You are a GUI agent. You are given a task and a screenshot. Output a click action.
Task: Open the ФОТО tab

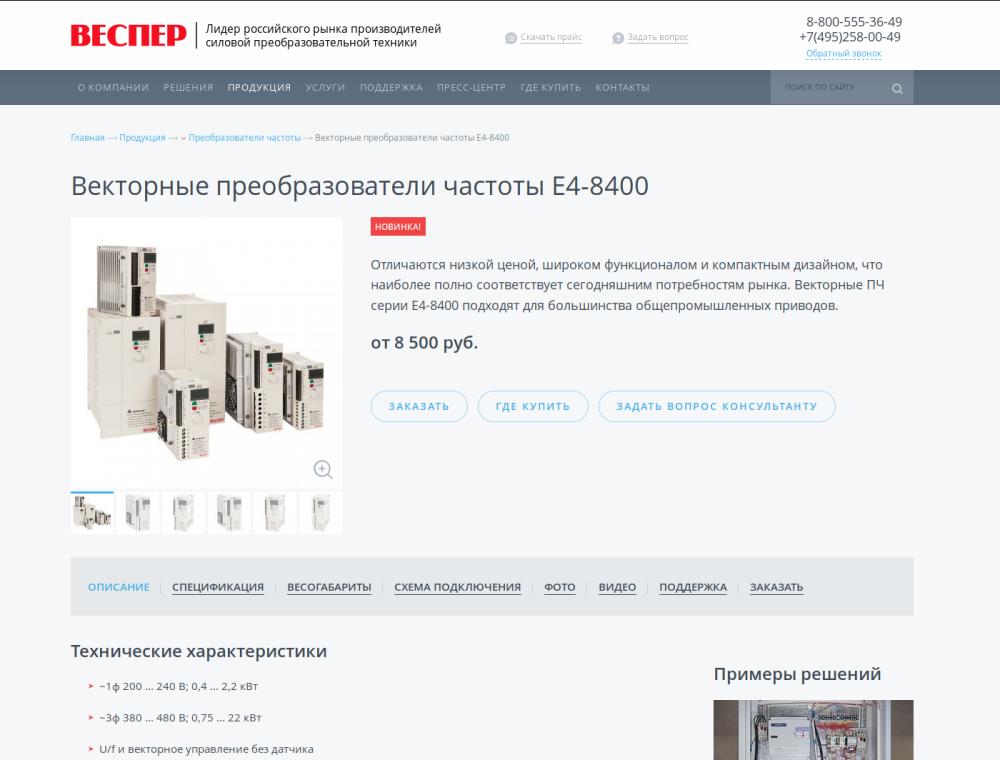pyautogui.click(x=560, y=587)
